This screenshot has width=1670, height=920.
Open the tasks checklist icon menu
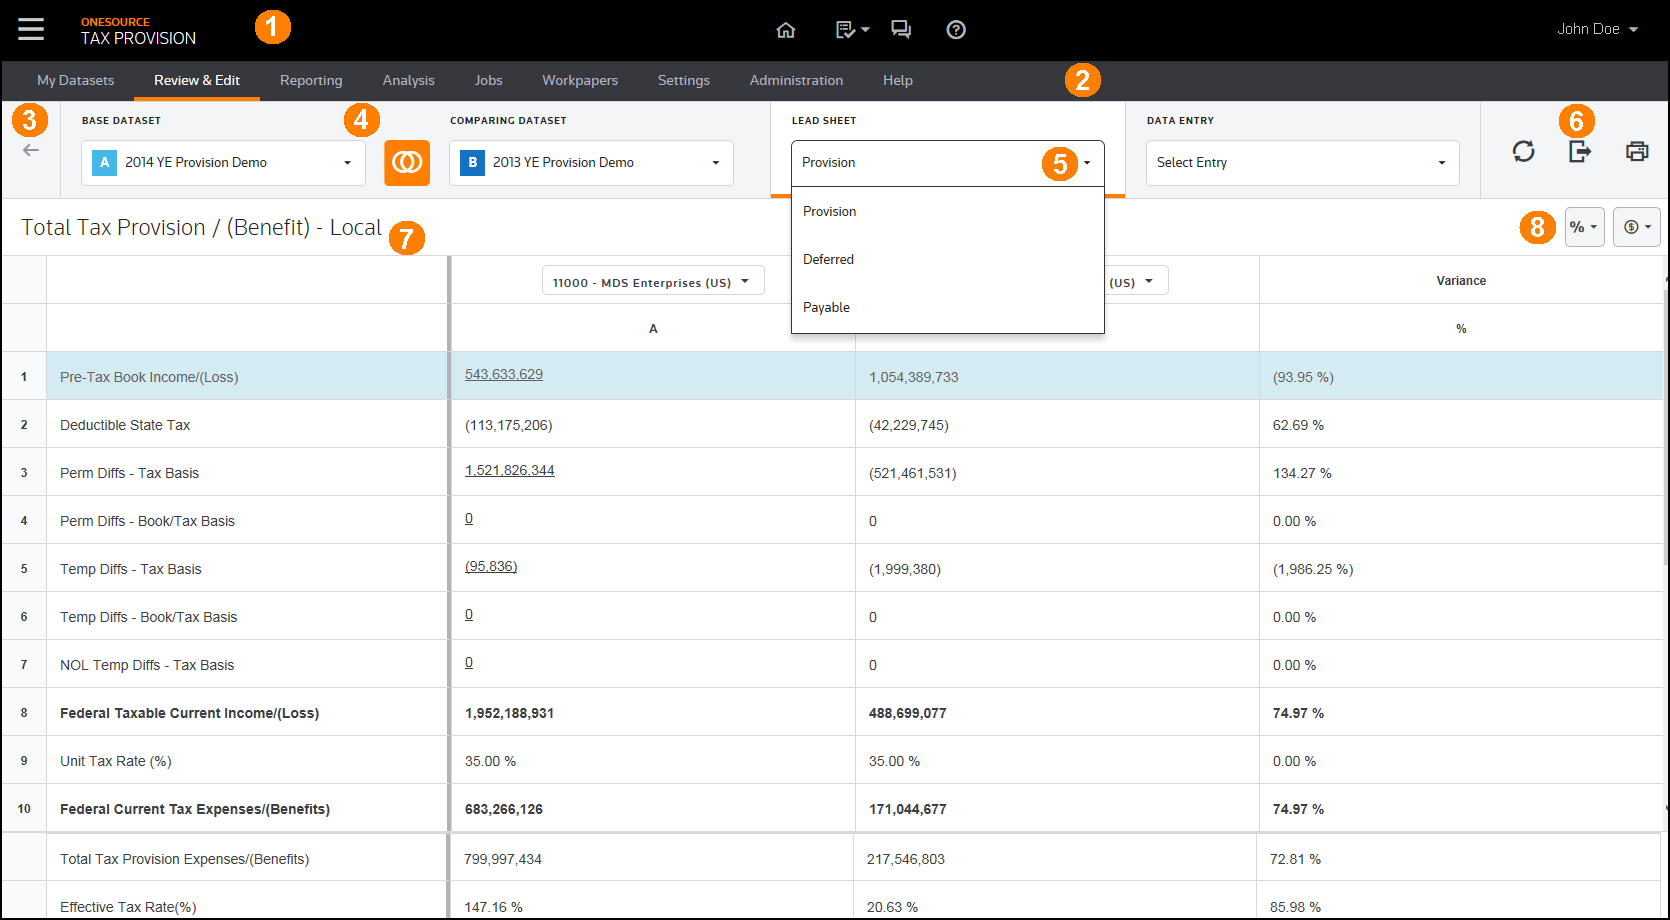[x=852, y=30]
